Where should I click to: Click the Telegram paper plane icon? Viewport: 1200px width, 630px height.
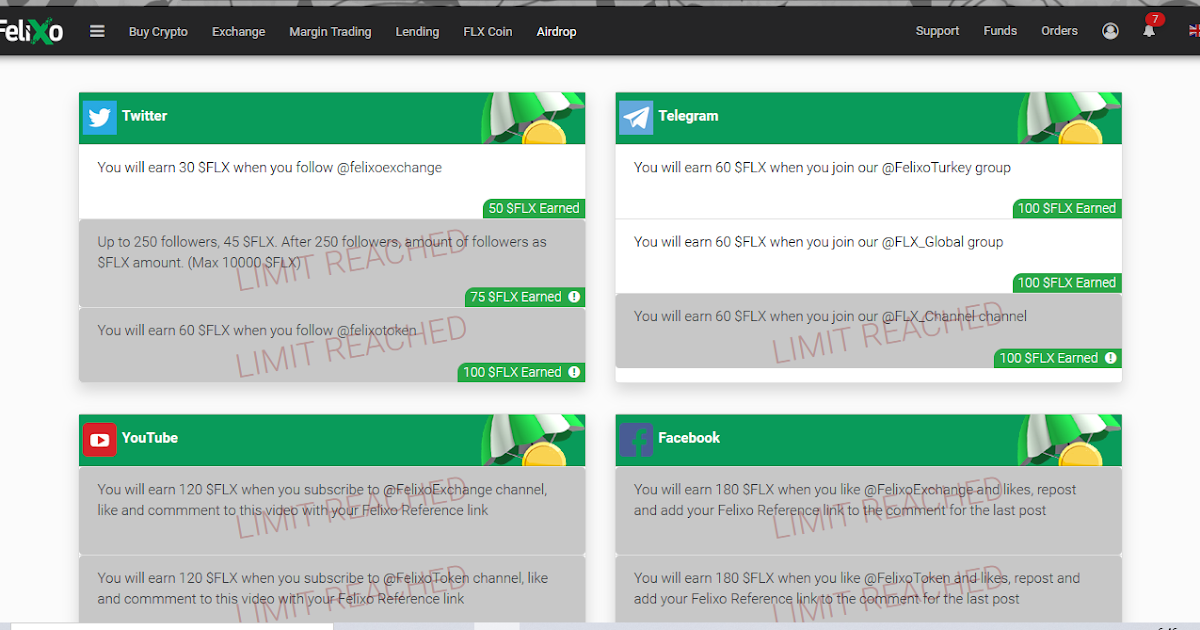pyautogui.click(x=636, y=117)
